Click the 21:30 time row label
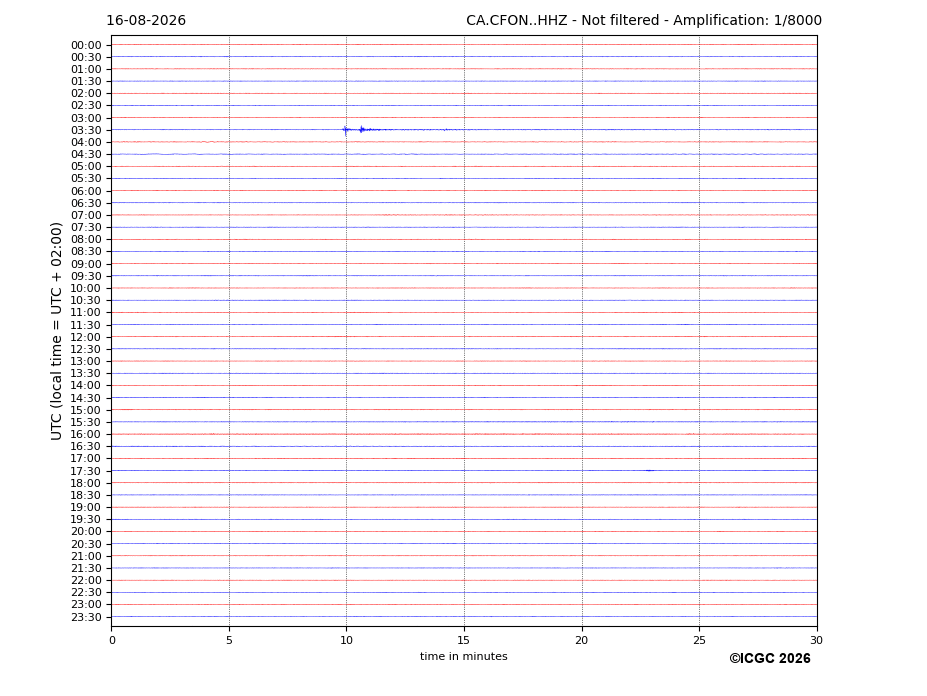 pyautogui.click(x=86, y=568)
